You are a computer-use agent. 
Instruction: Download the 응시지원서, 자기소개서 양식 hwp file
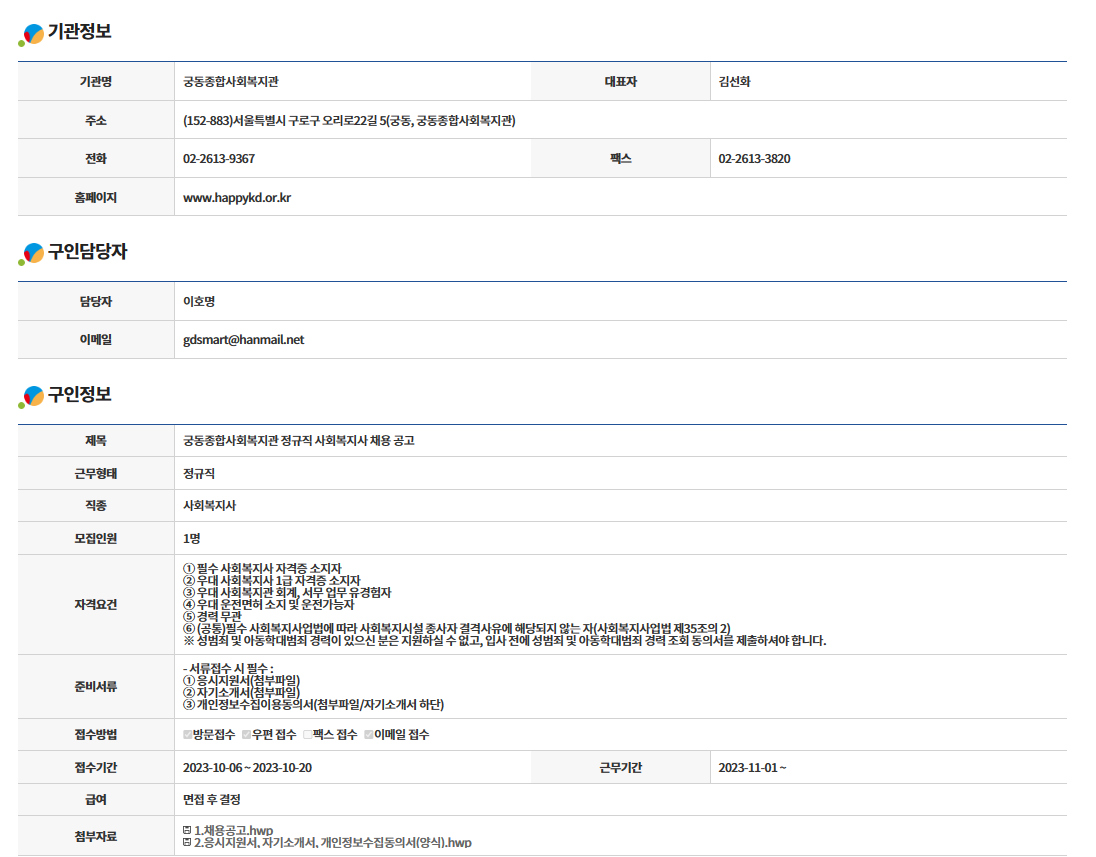click(x=332, y=843)
